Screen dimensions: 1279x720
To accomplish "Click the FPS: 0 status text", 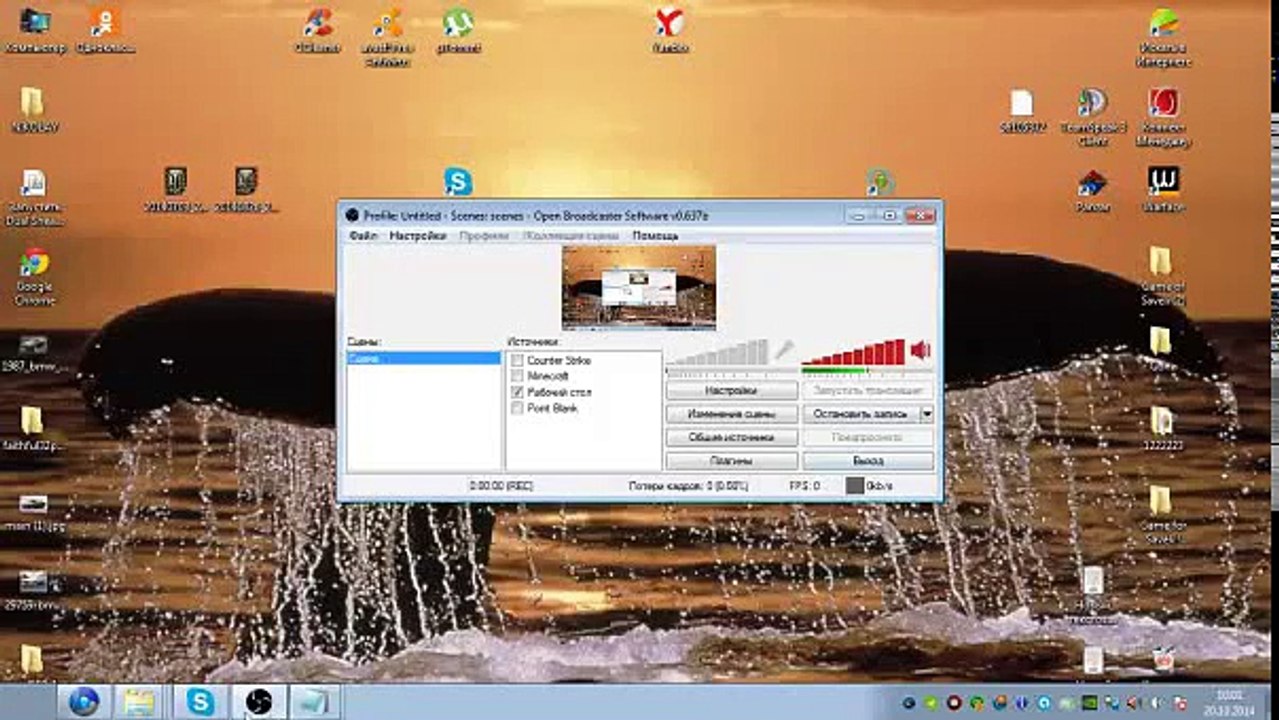I will pyautogui.click(x=805, y=485).
